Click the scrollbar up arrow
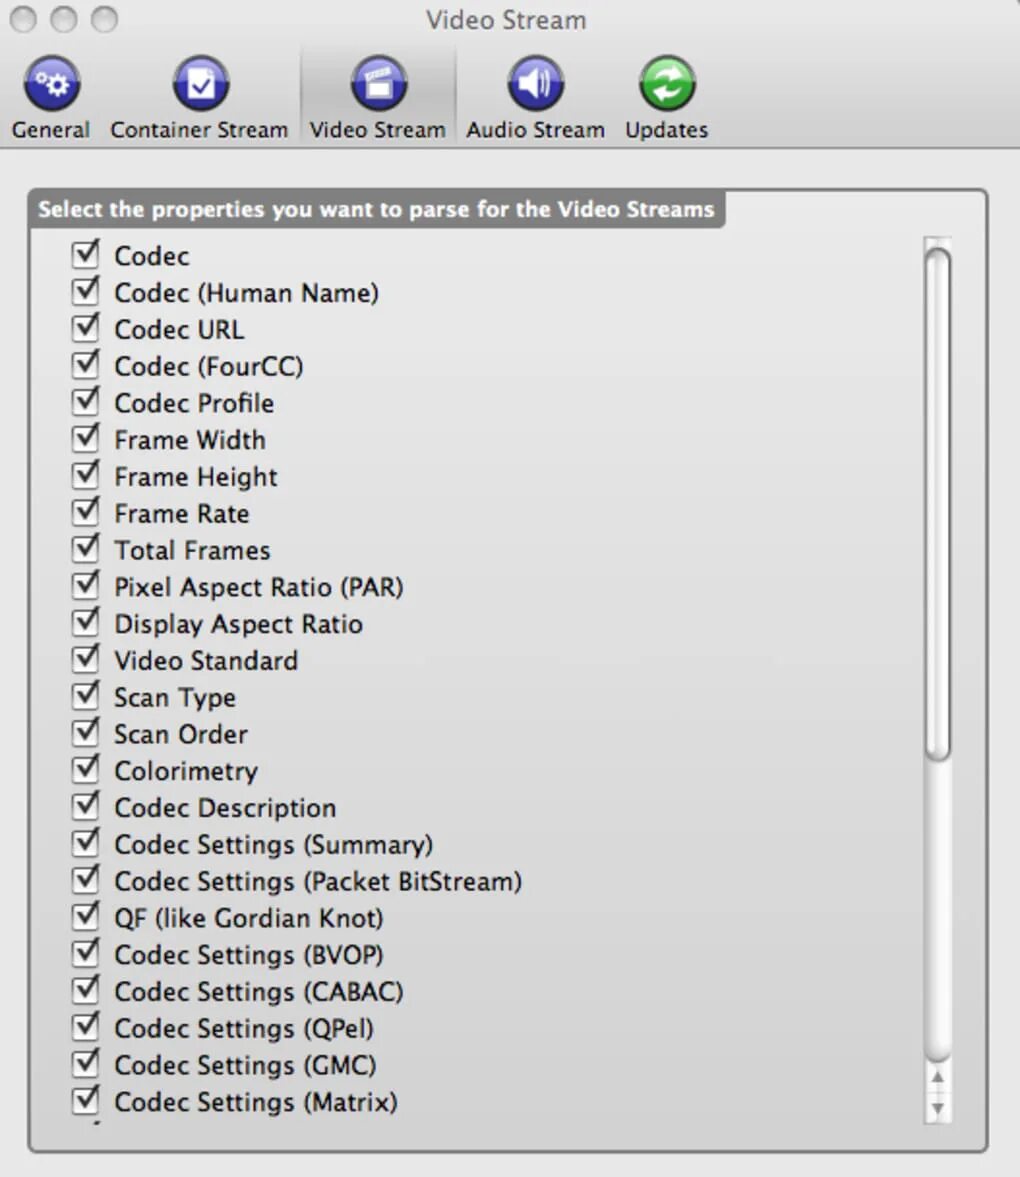This screenshot has height=1177, width=1020. (x=937, y=1077)
